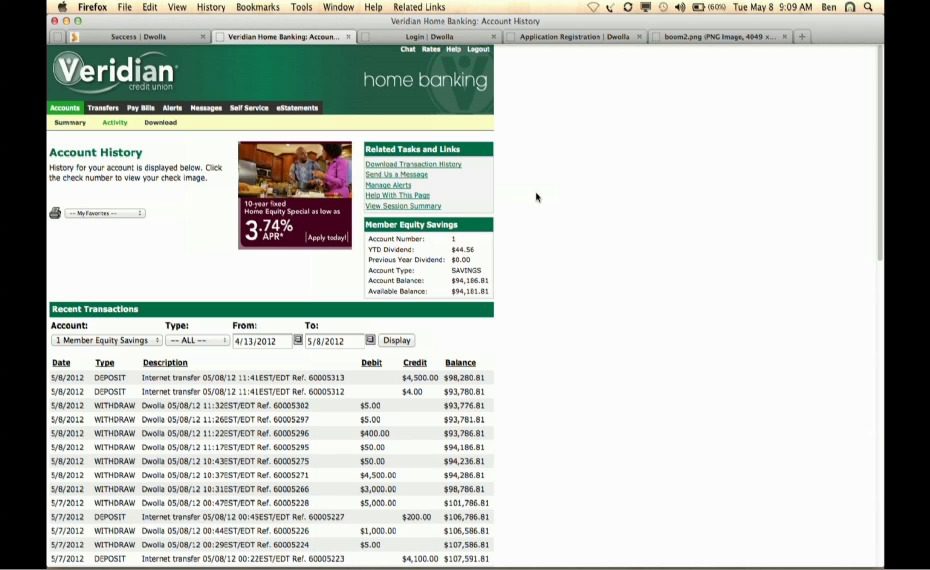
Task: Switch to the Login | Dwolla tab
Action: [x=429, y=37]
